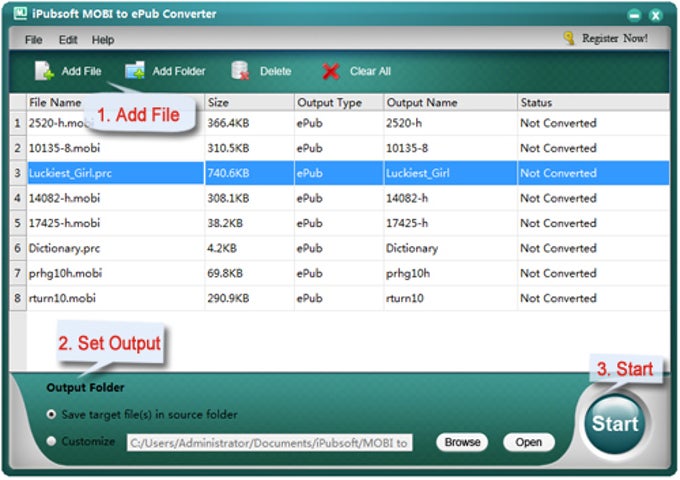Click Not Converted status for prhg10h.mobi
The width and height of the screenshot is (680, 480).
click(559, 274)
